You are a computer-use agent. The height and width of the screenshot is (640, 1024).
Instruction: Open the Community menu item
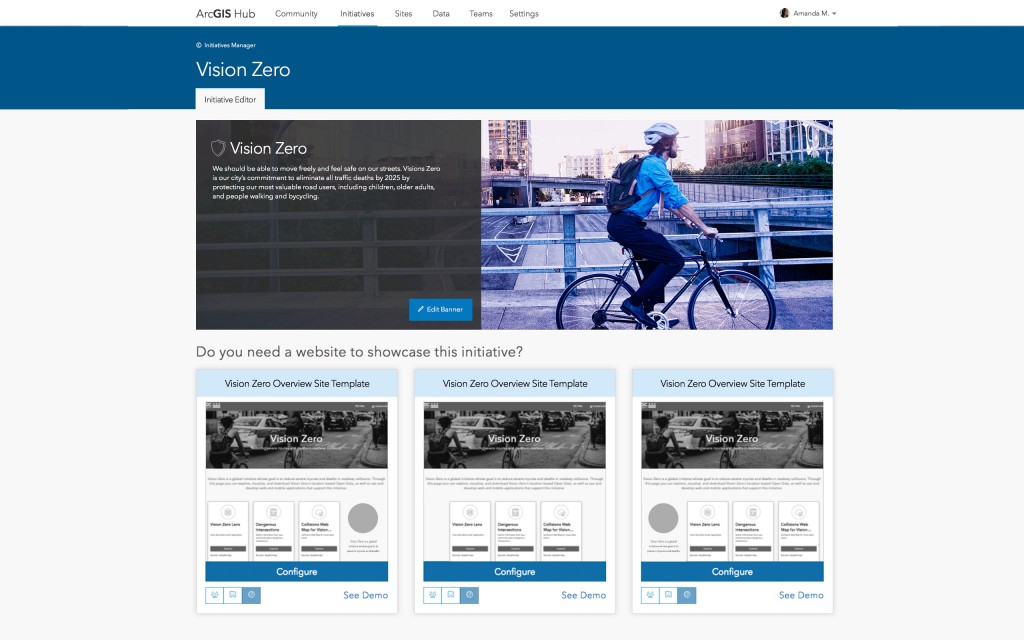pos(297,13)
